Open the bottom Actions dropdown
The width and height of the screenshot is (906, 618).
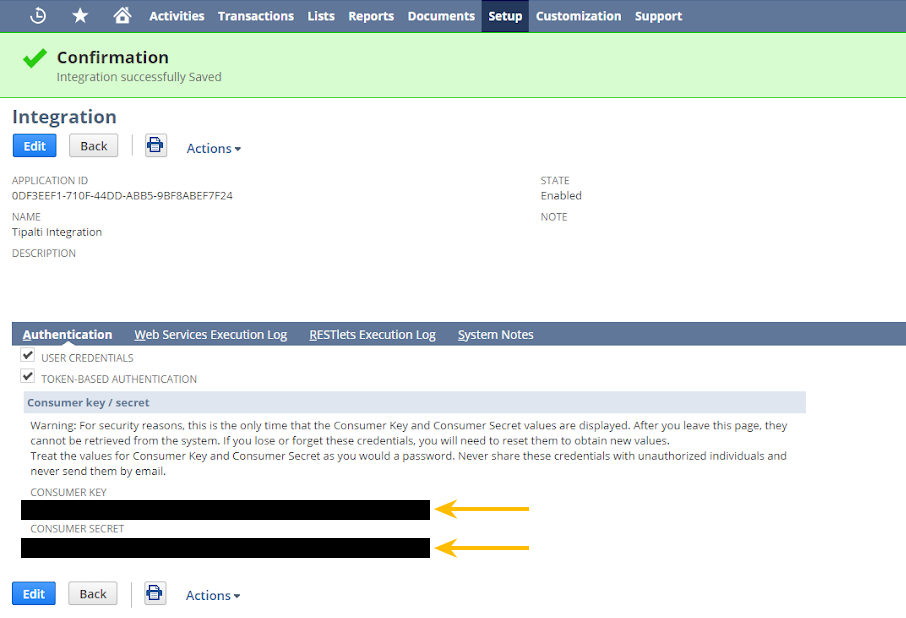point(213,595)
